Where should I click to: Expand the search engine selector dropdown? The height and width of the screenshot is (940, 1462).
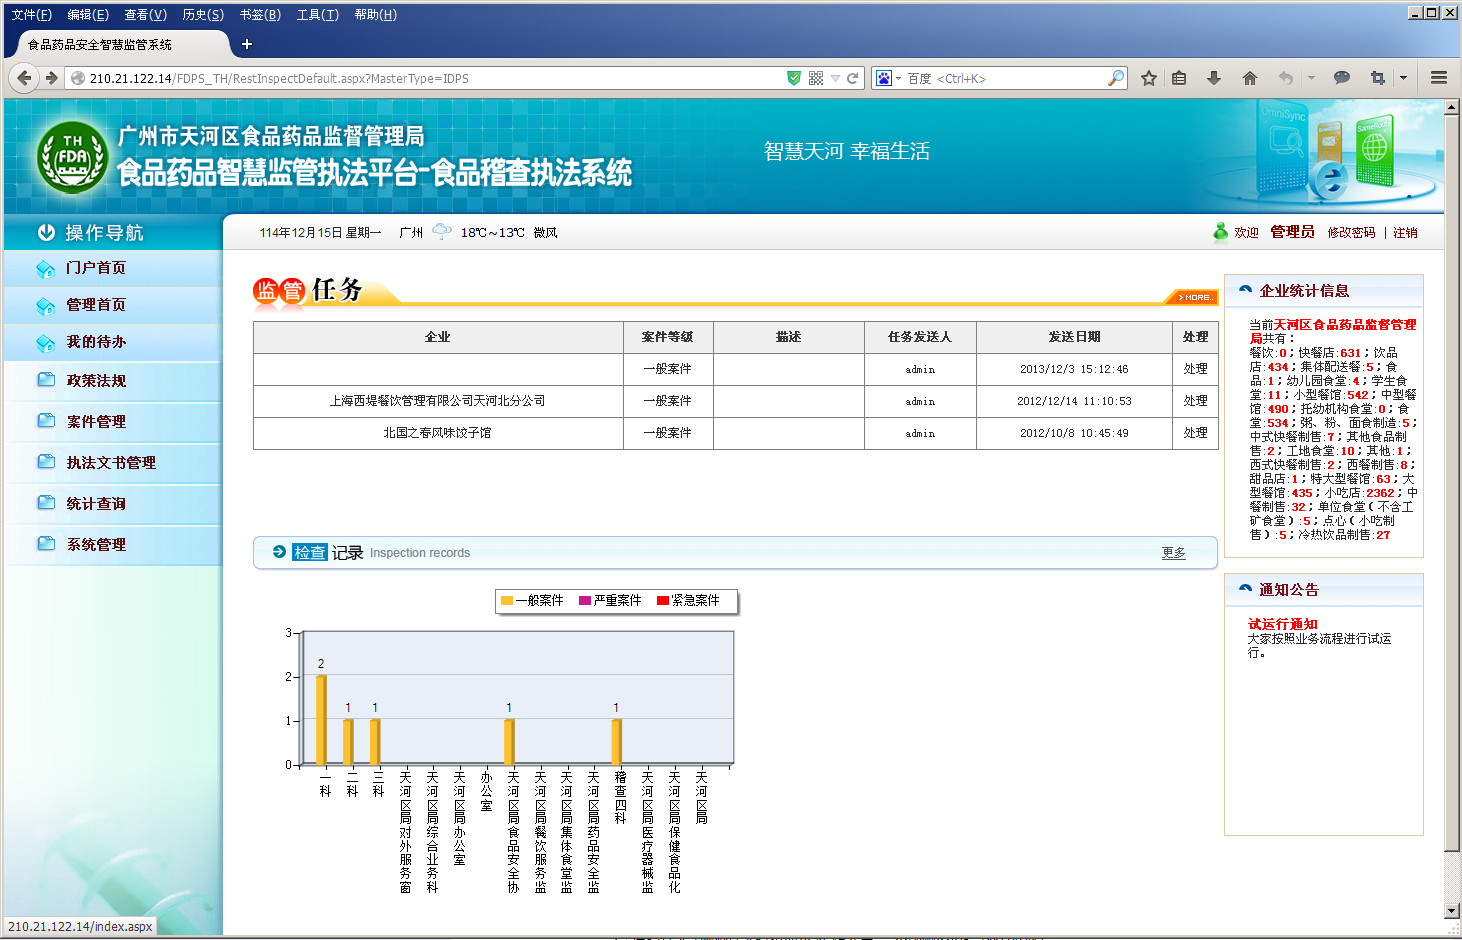click(898, 78)
